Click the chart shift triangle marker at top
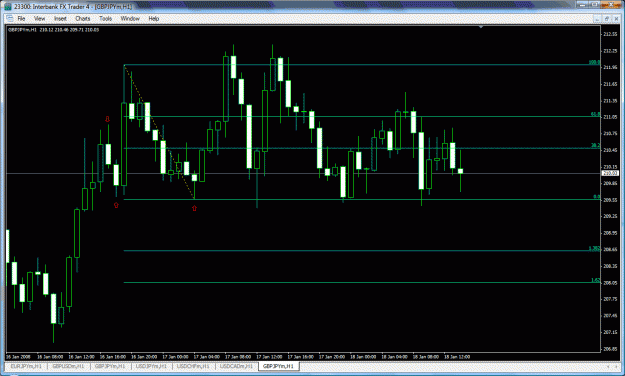625x376 pixels. click(x=481, y=27)
